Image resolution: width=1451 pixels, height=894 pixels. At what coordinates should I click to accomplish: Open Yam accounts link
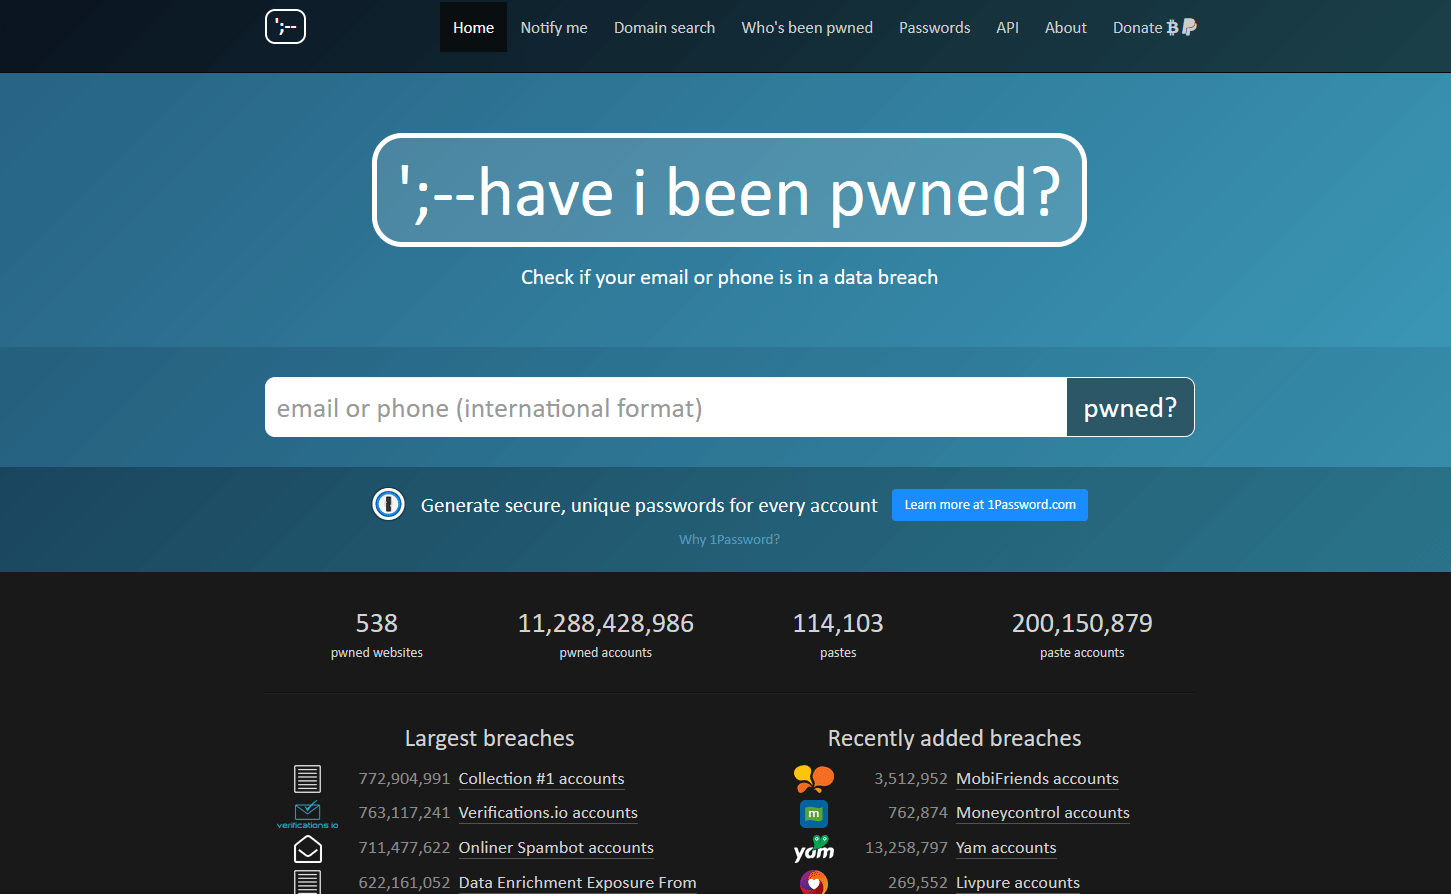tap(1006, 848)
